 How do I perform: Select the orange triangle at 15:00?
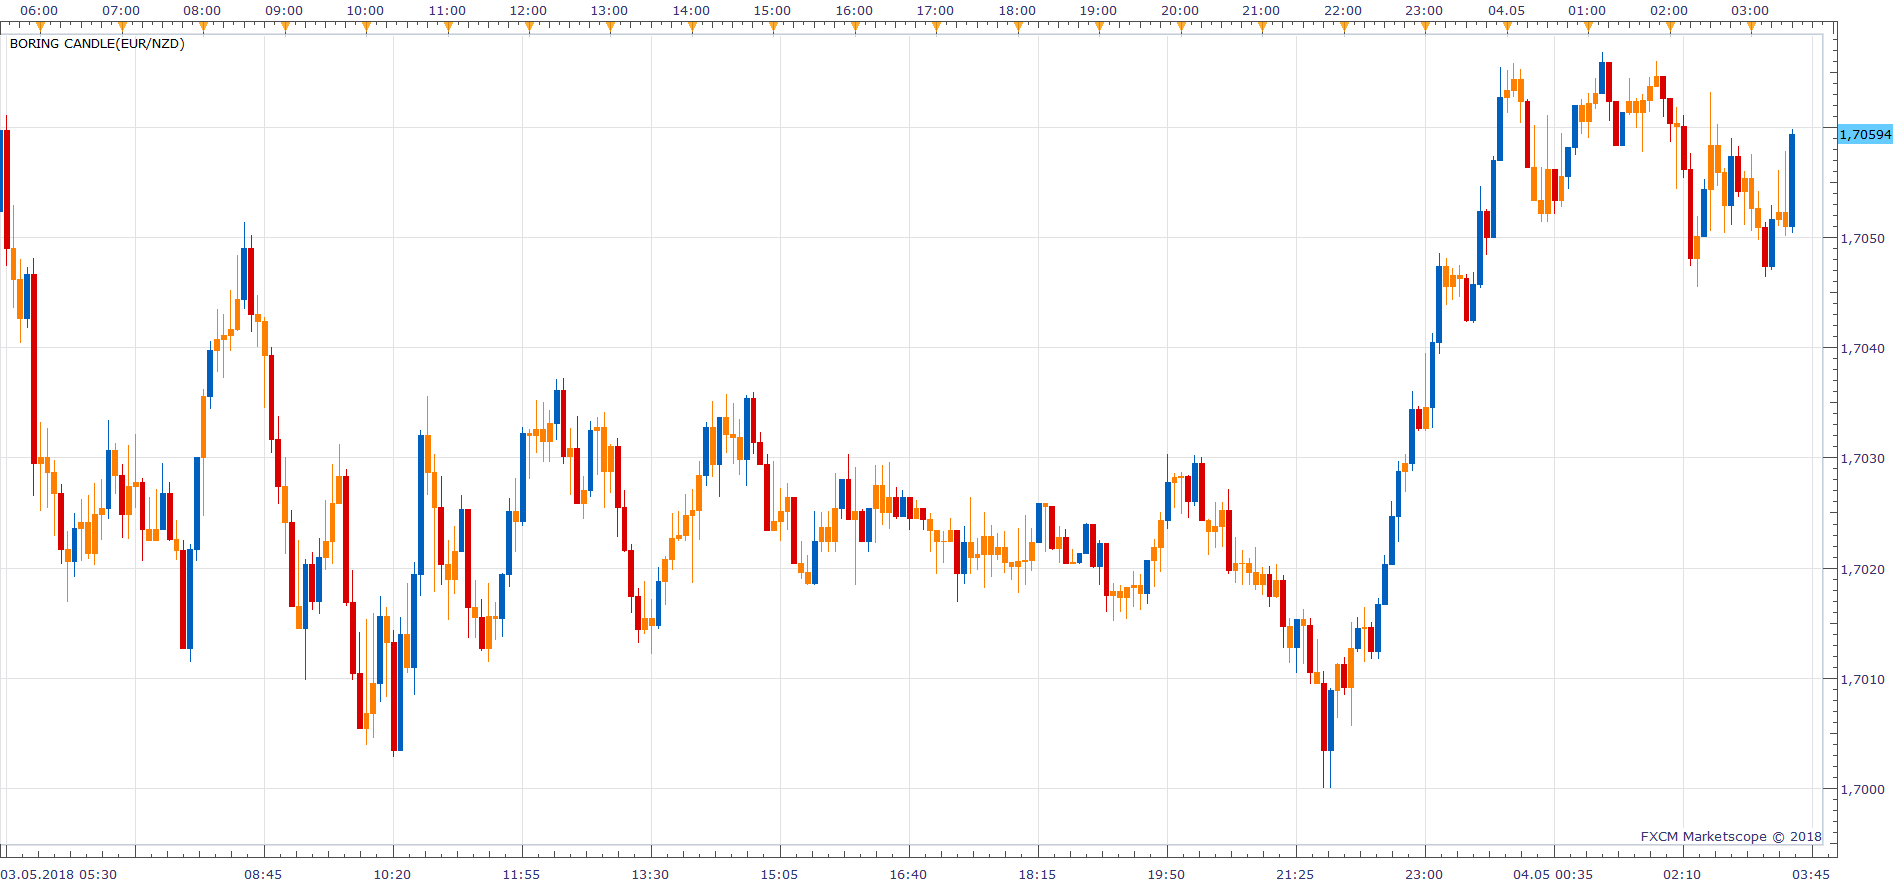coord(773,27)
